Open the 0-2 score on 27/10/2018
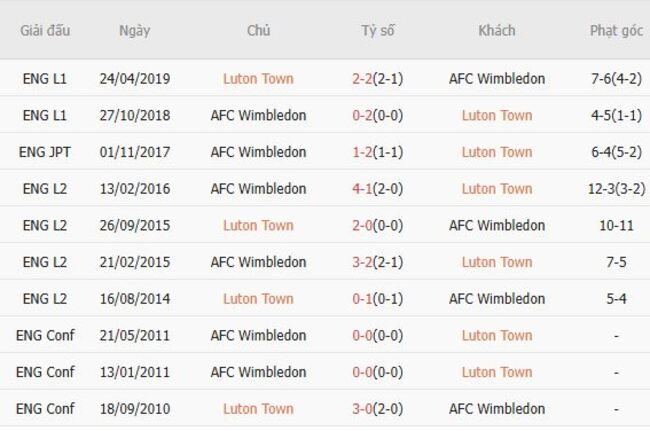 pyautogui.click(x=366, y=115)
